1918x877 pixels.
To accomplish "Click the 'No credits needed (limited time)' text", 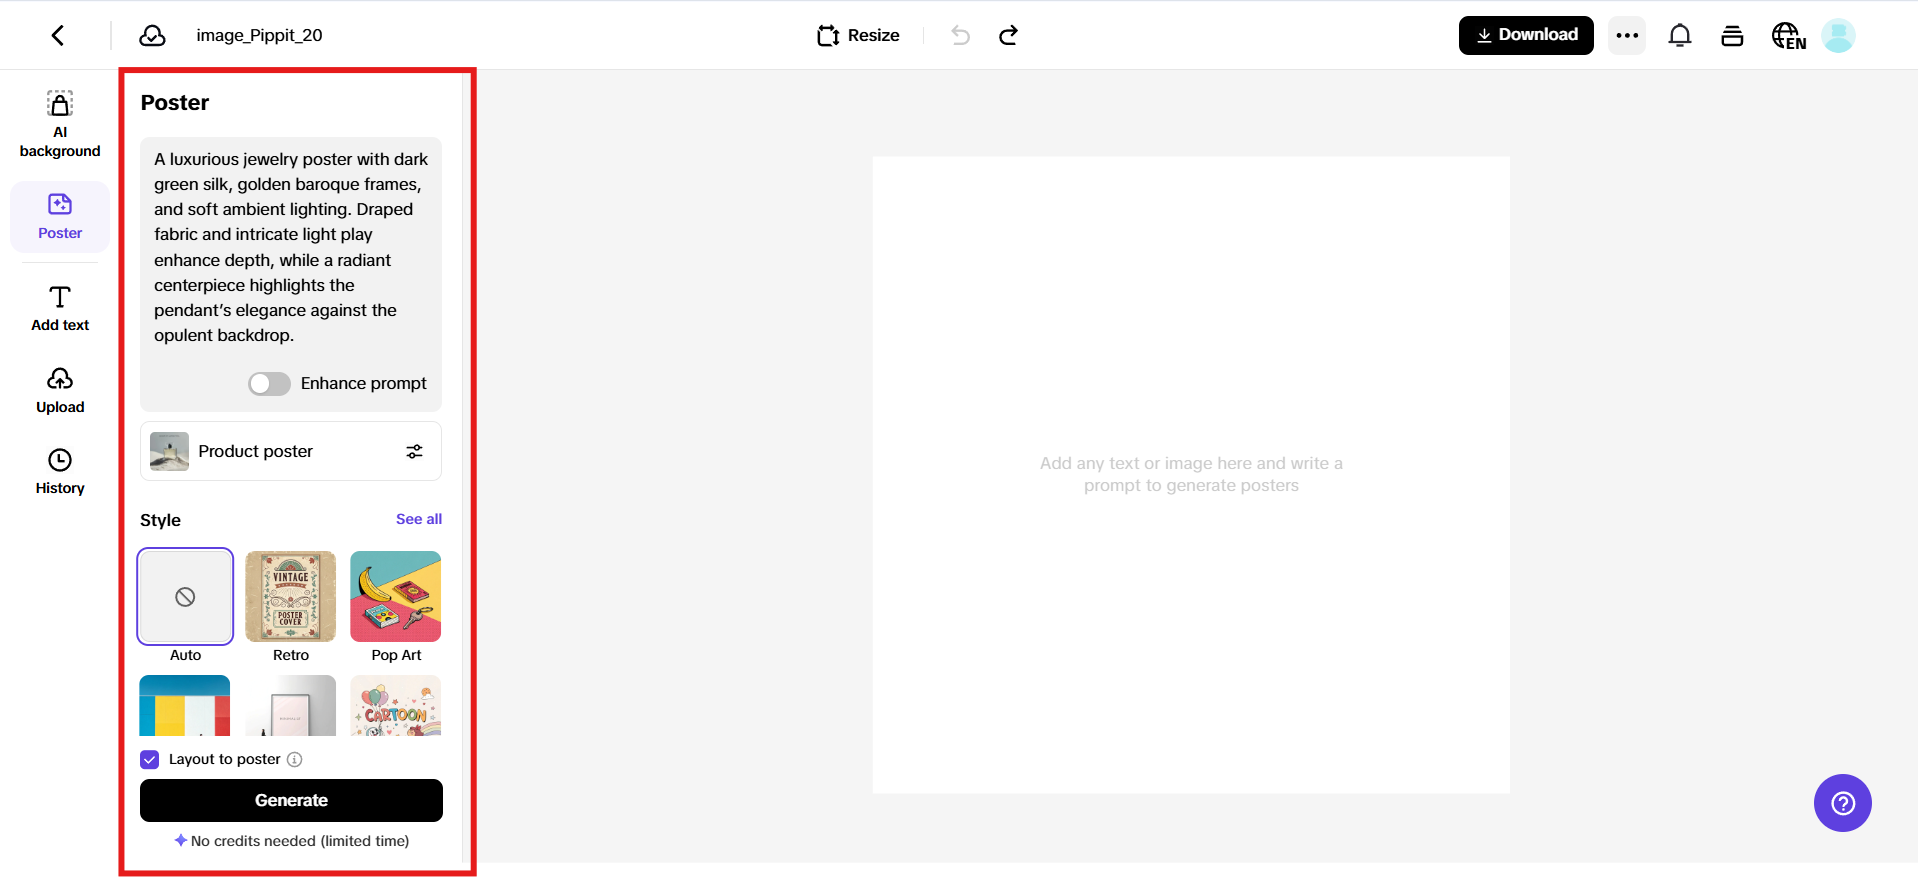I will [300, 841].
